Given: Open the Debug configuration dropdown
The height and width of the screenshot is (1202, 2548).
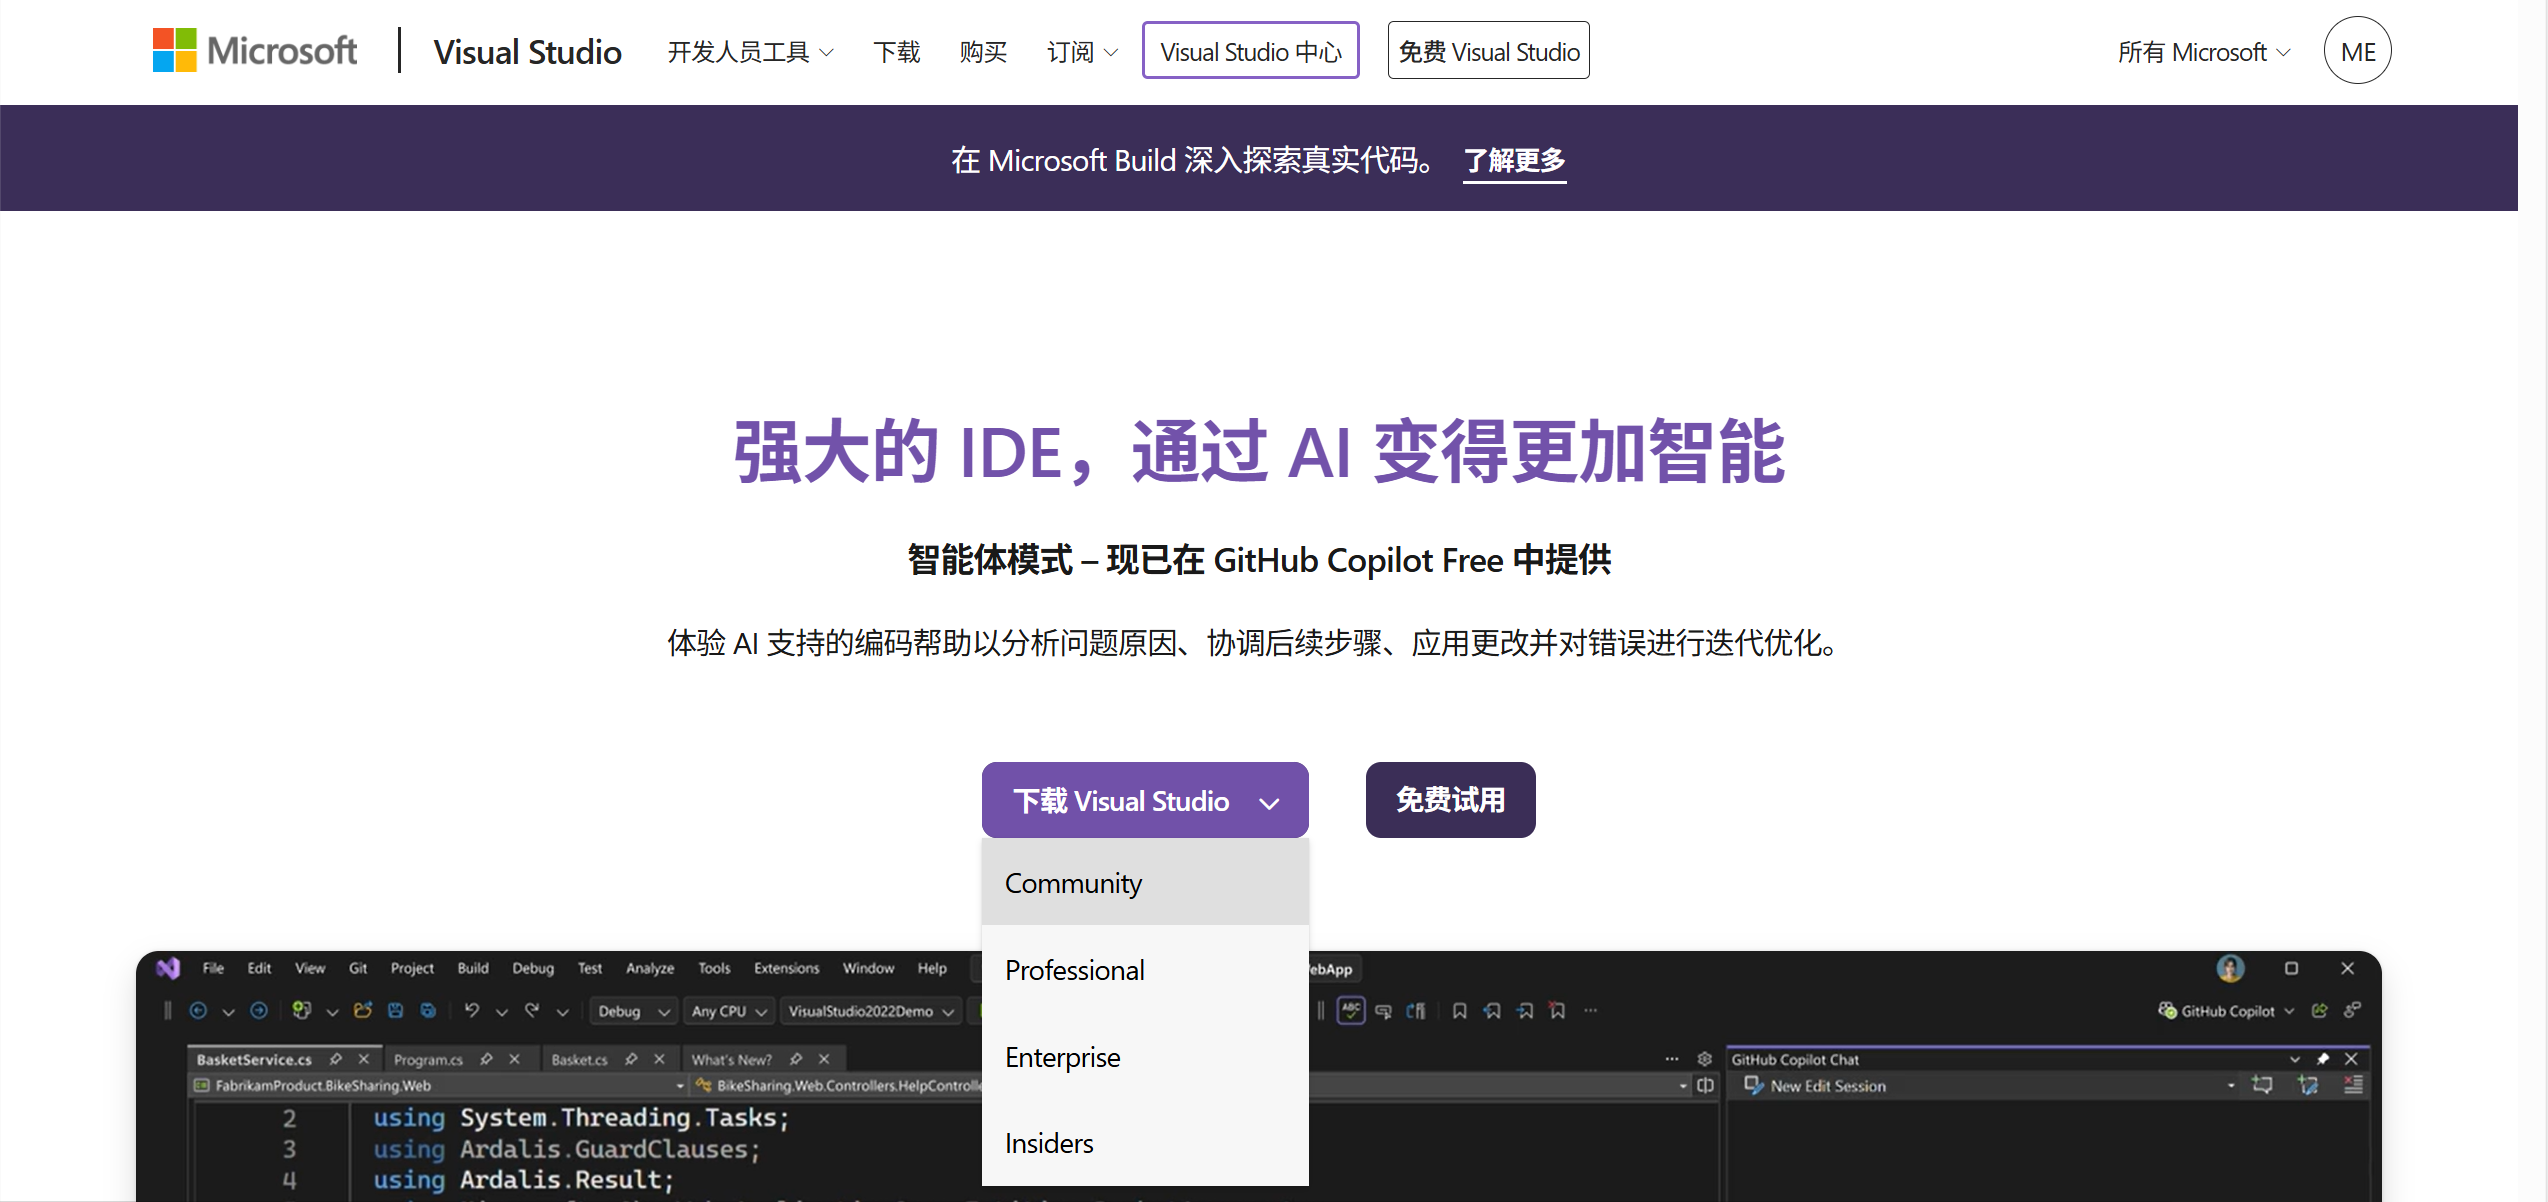Looking at the screenshot, I should (633, 1011).
